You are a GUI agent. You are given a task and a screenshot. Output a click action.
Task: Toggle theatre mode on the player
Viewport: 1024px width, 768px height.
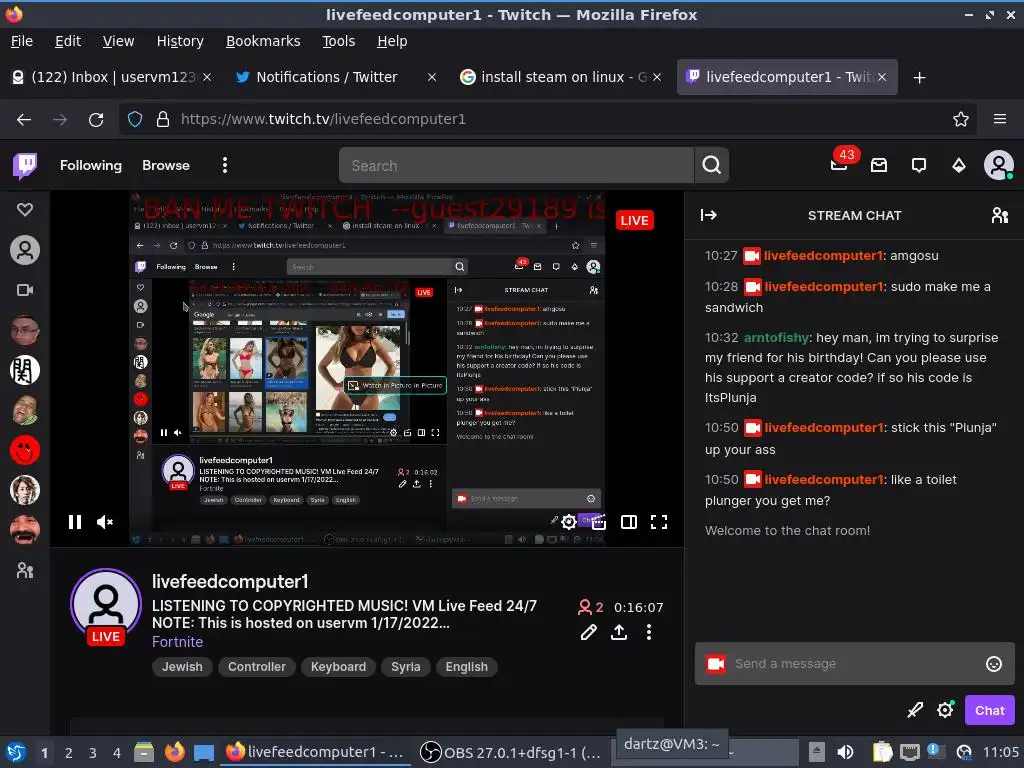click(629, 522)
